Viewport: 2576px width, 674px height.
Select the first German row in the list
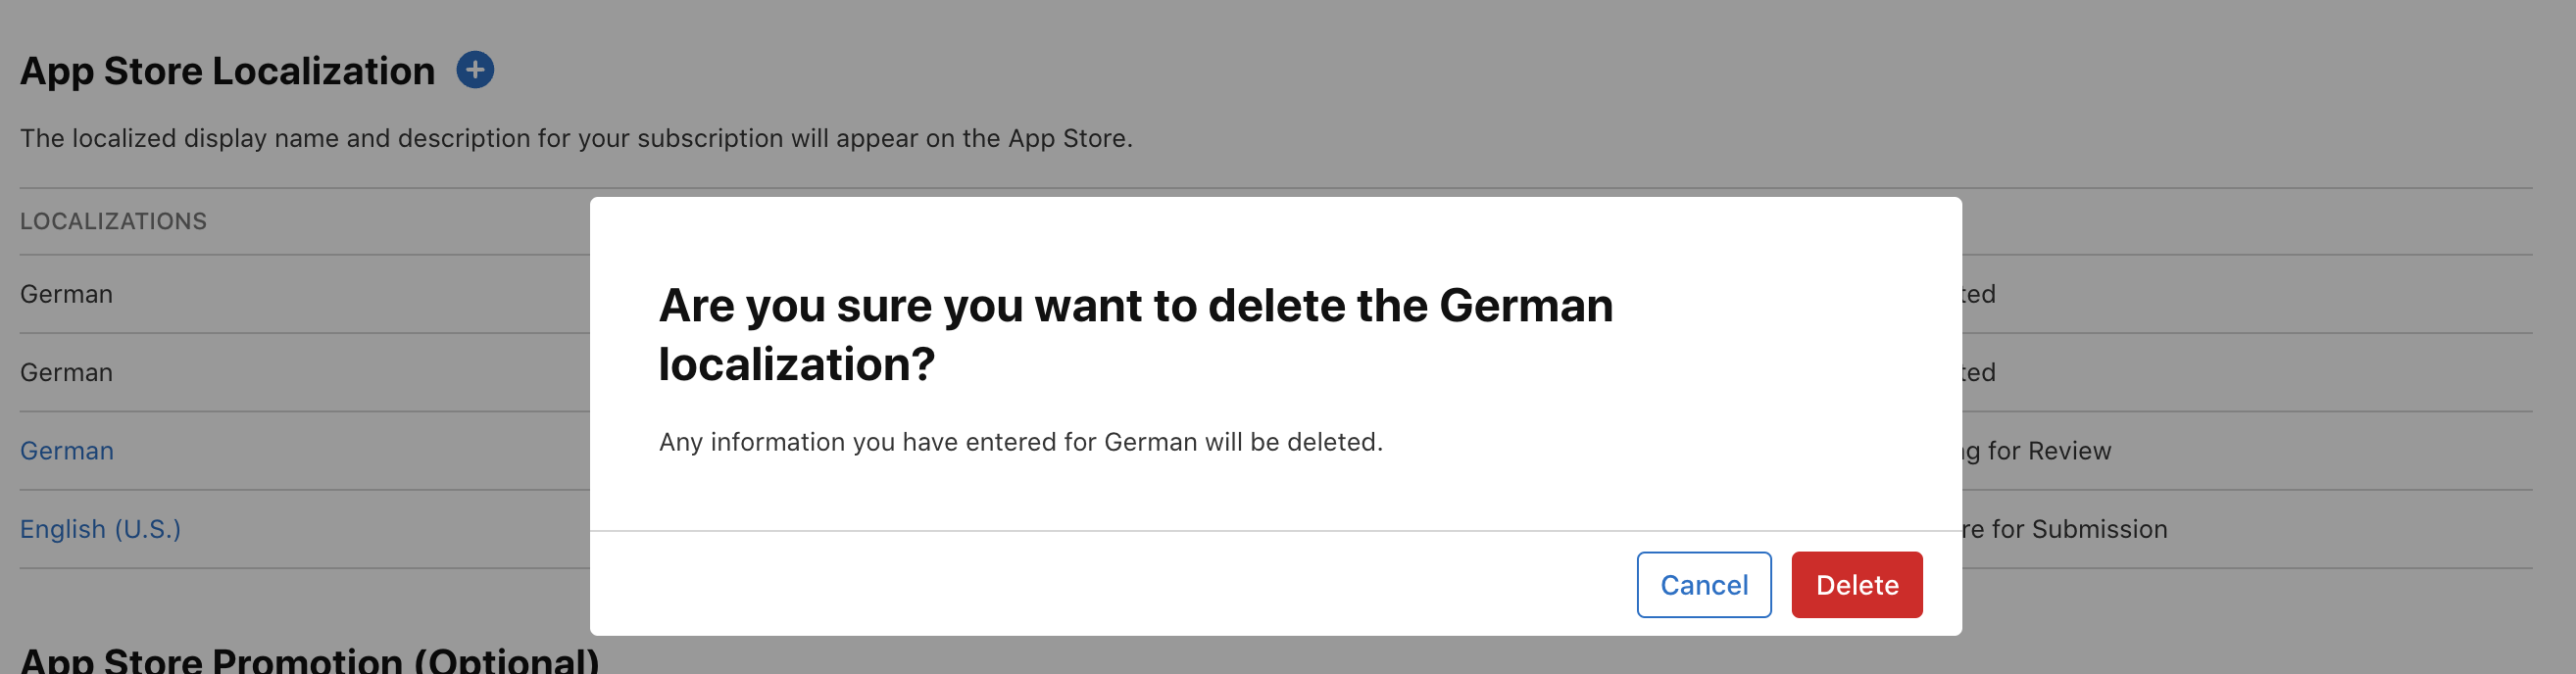[67, 294]
